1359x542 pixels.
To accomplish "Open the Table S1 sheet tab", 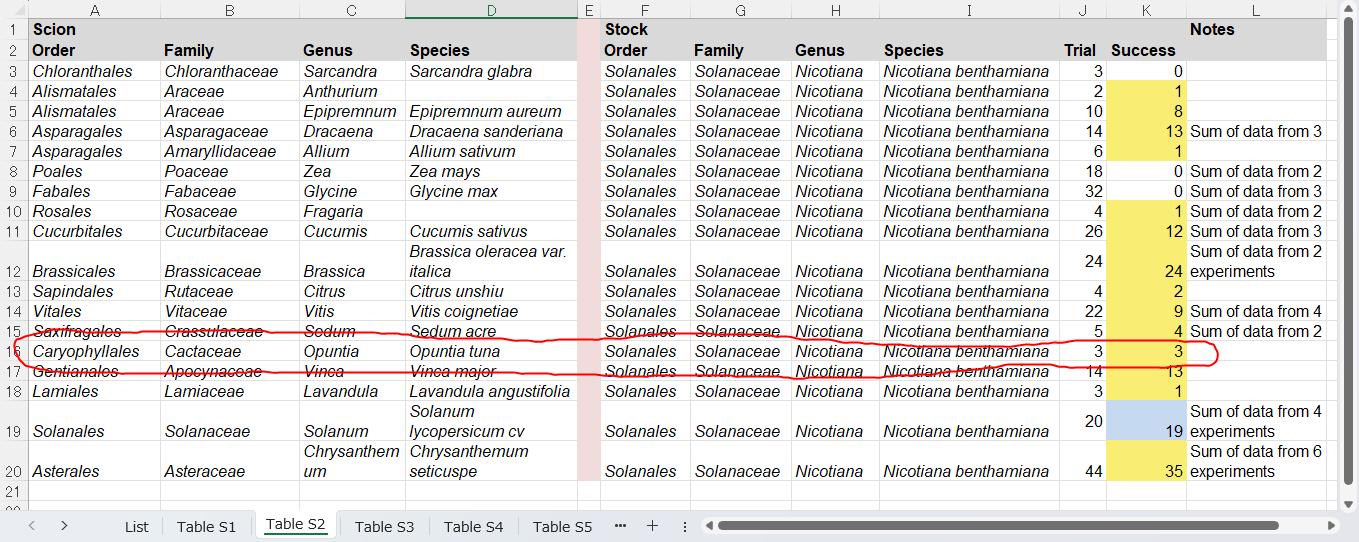I will click(206, 527).
